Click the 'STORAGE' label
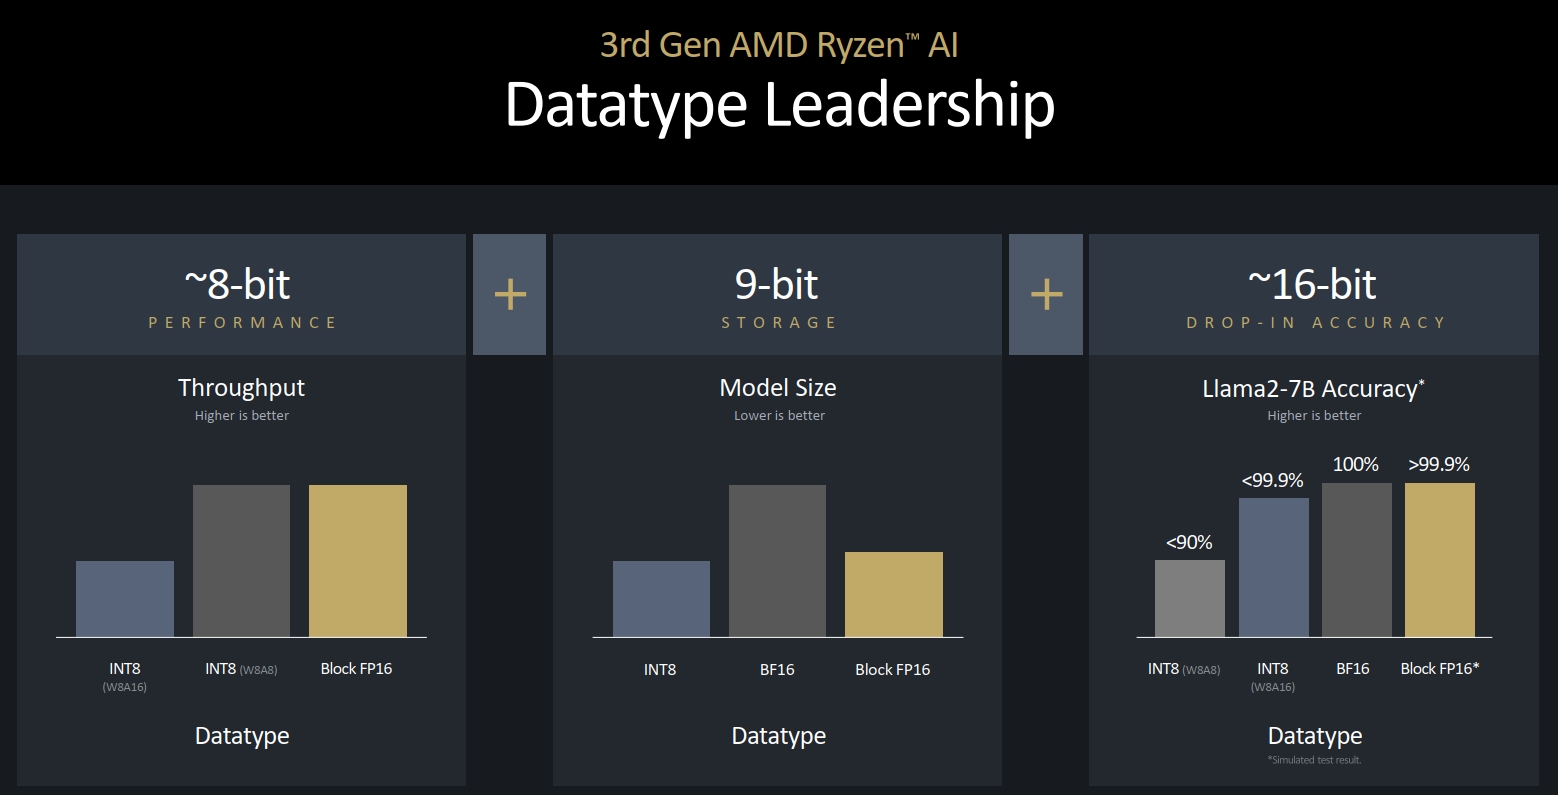This screenshot has width=1558, height=795. click(779, 322)
